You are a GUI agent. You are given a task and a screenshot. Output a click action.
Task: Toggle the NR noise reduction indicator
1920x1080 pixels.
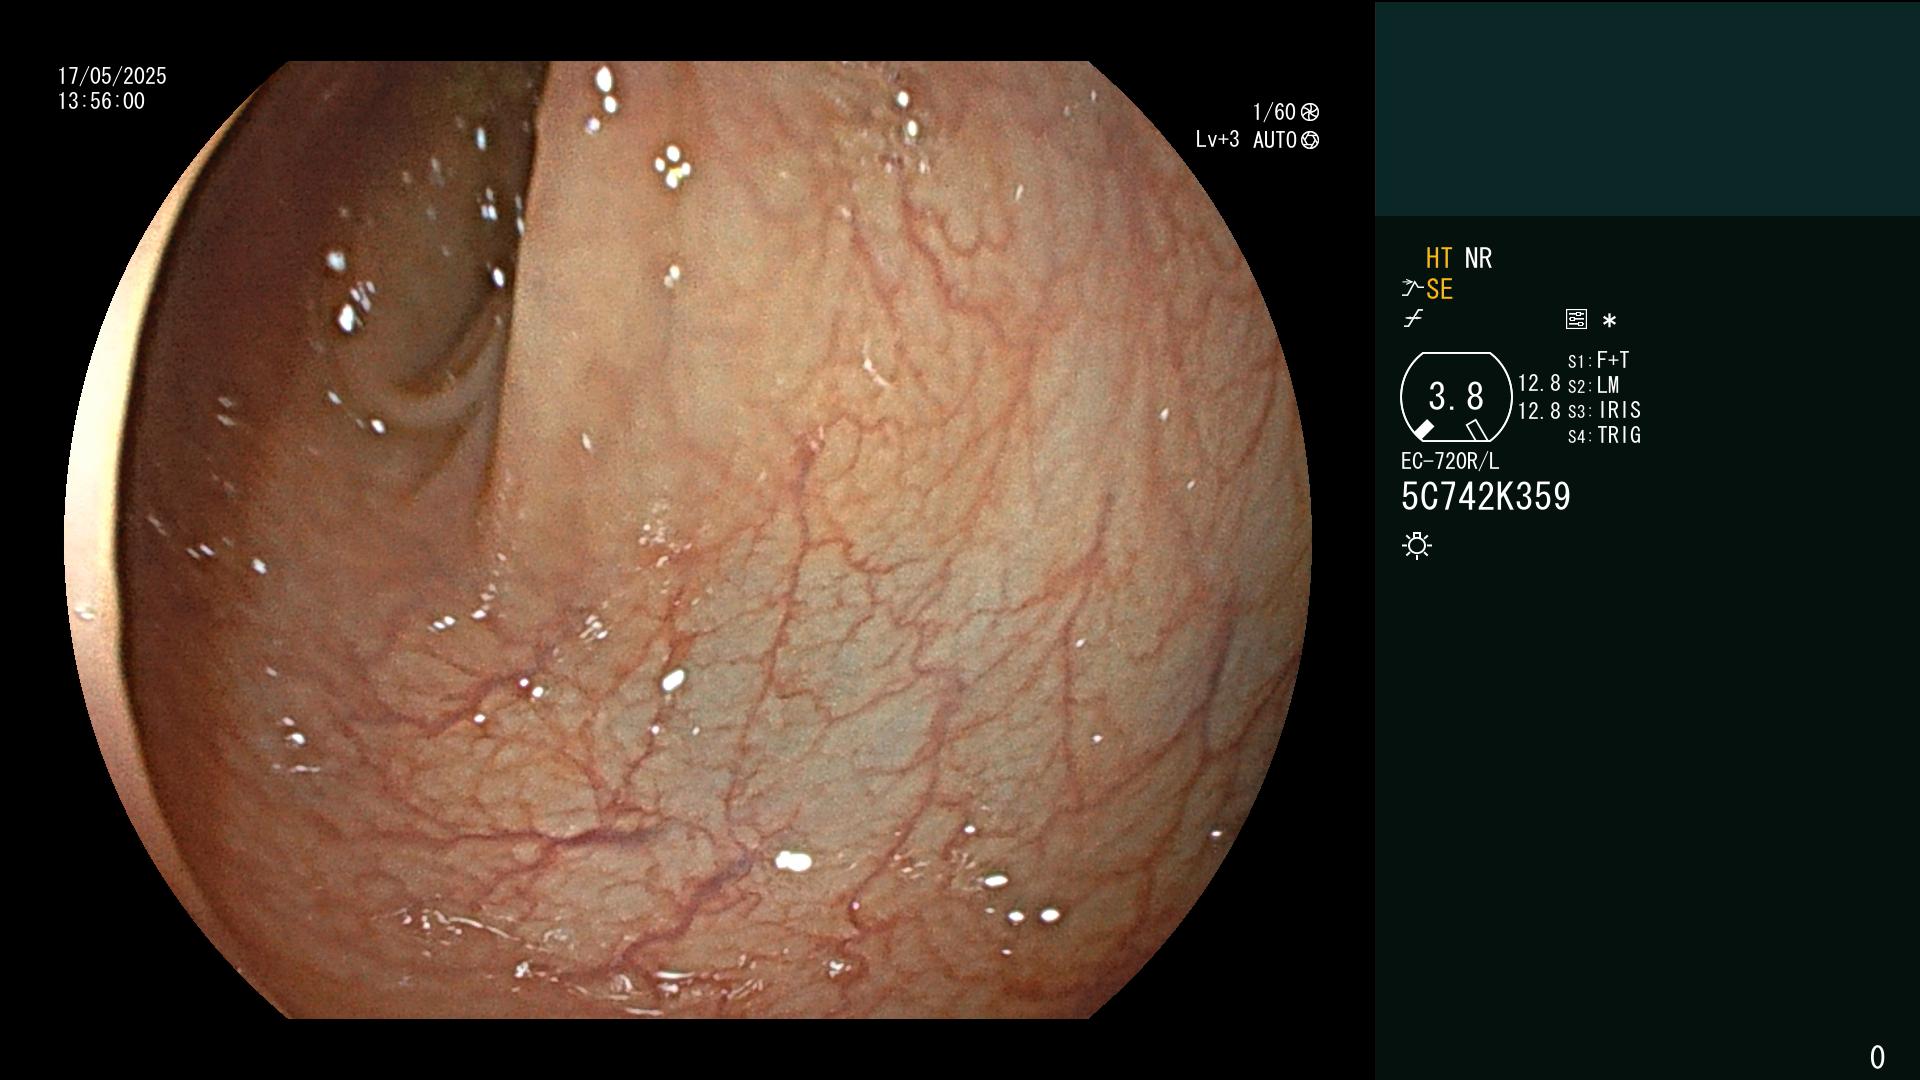(x=1478, y=259)
